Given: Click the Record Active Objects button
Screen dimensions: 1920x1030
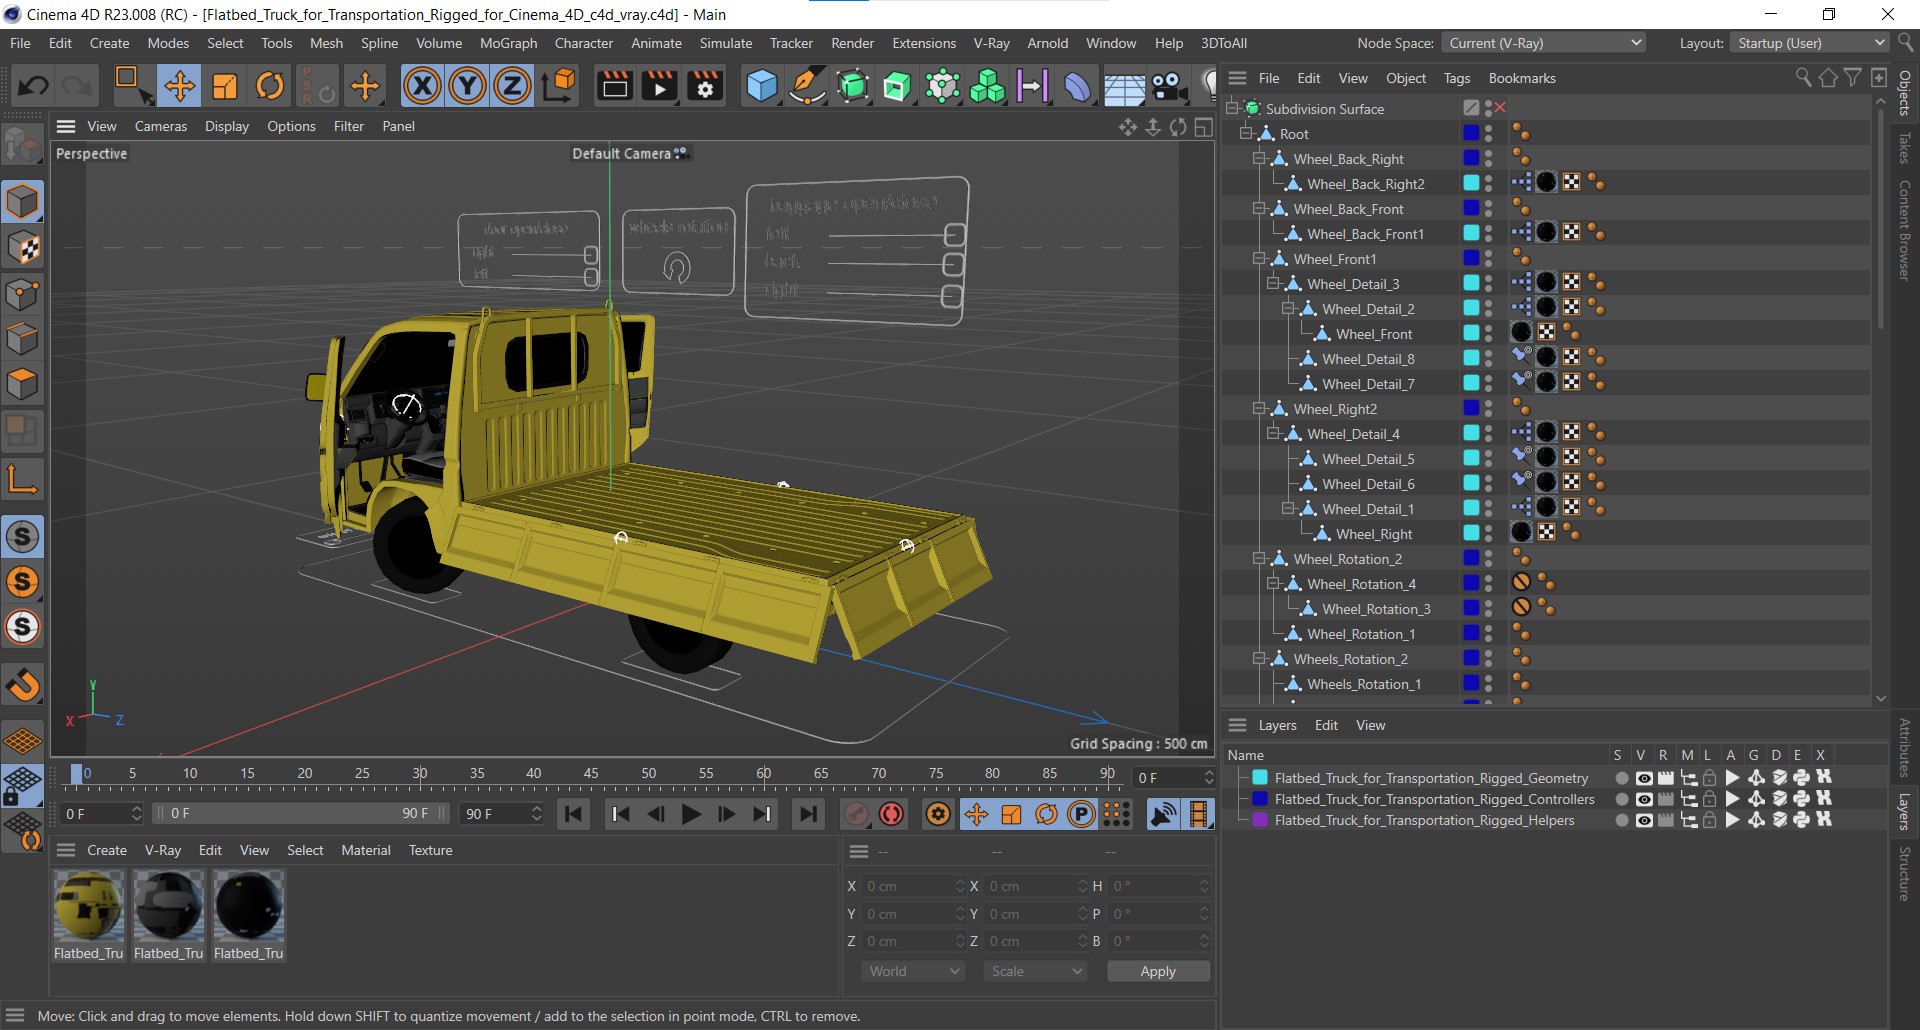Looking at the screenshot, I should pos(855,814).
